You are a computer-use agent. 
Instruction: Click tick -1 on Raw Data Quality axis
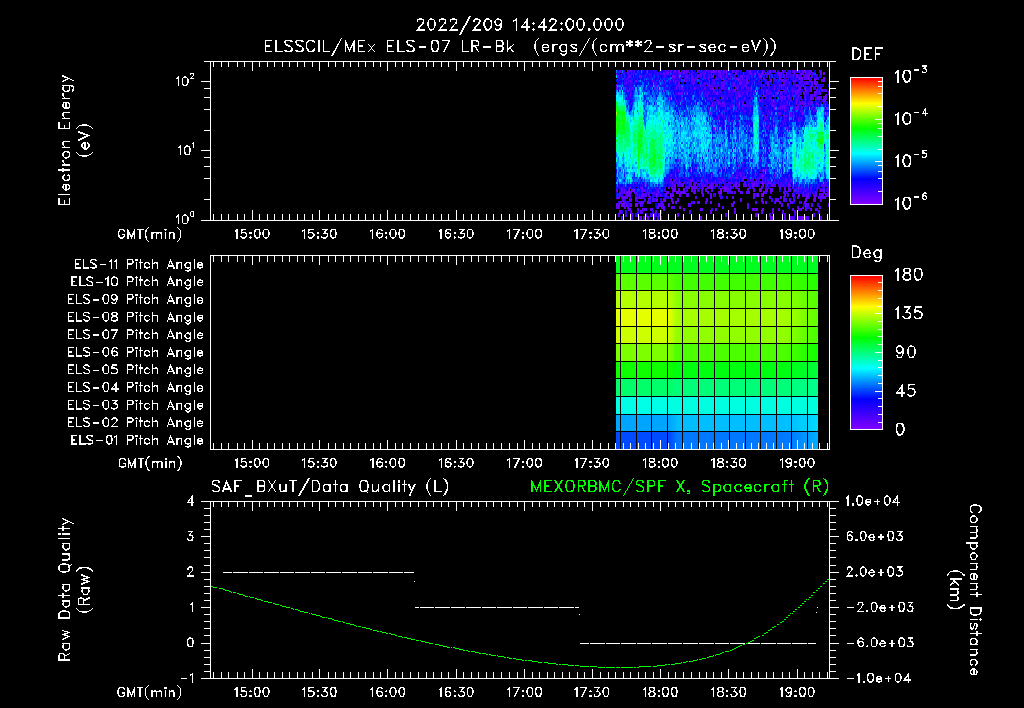coord(187,678)
